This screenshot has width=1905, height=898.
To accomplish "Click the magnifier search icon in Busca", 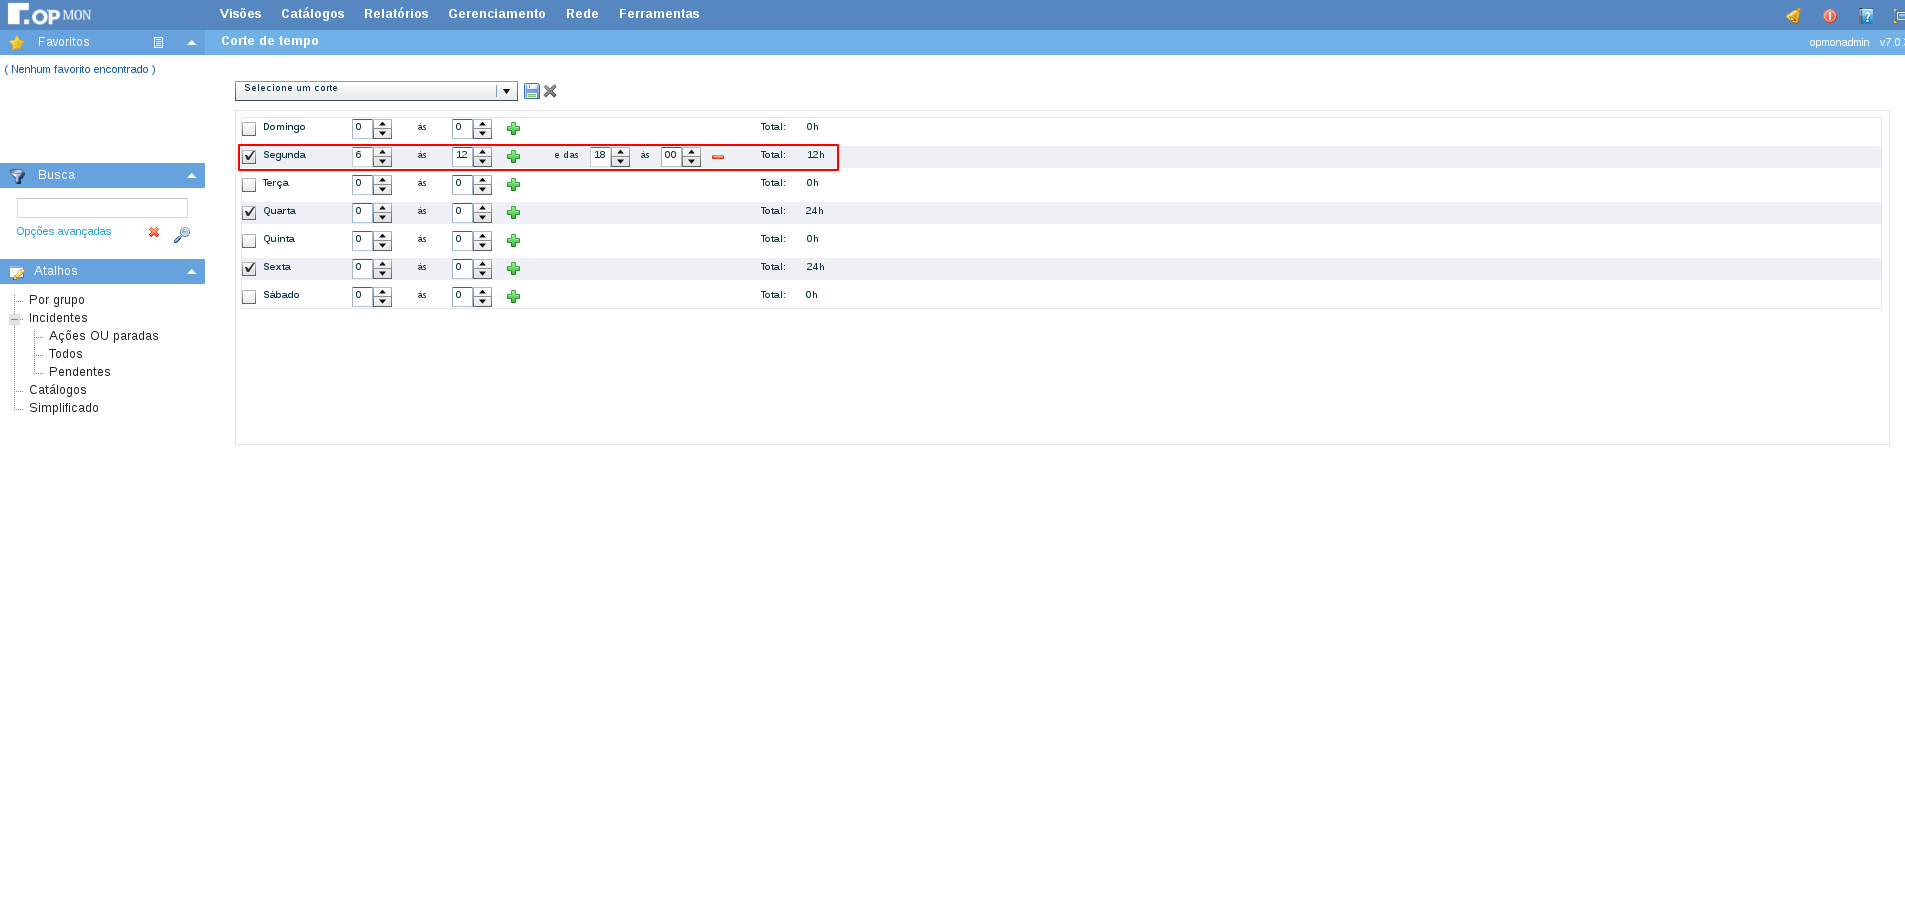I will tap(182, 234).
